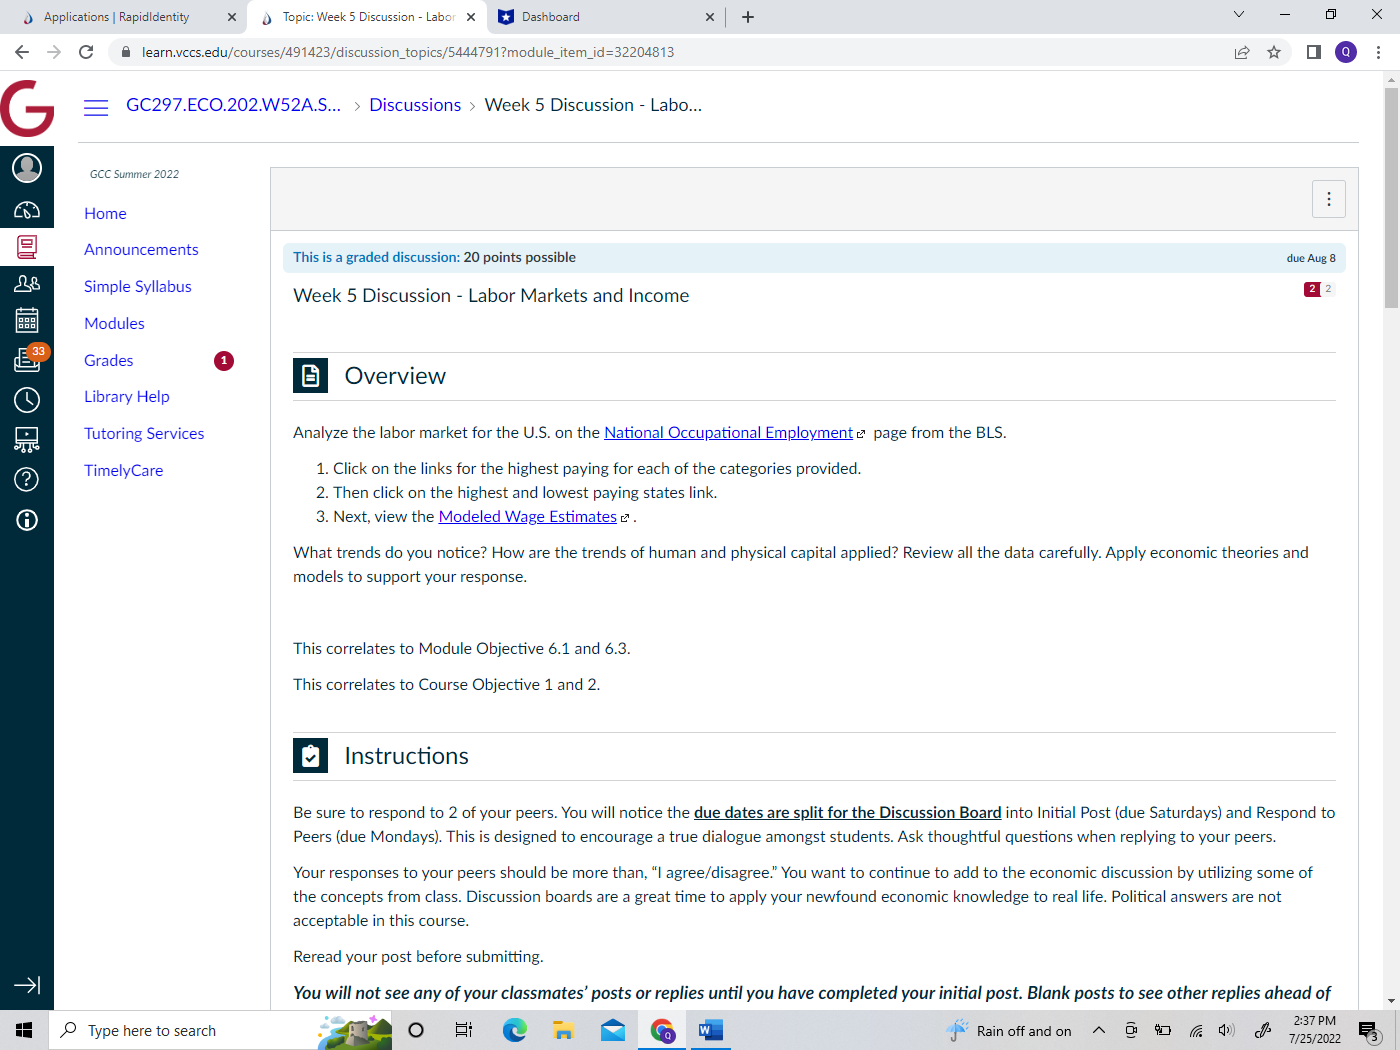Adjust the speaker volume from the system tray
Viewport: 1400px width, 1050px height.
[1226, 1030]
